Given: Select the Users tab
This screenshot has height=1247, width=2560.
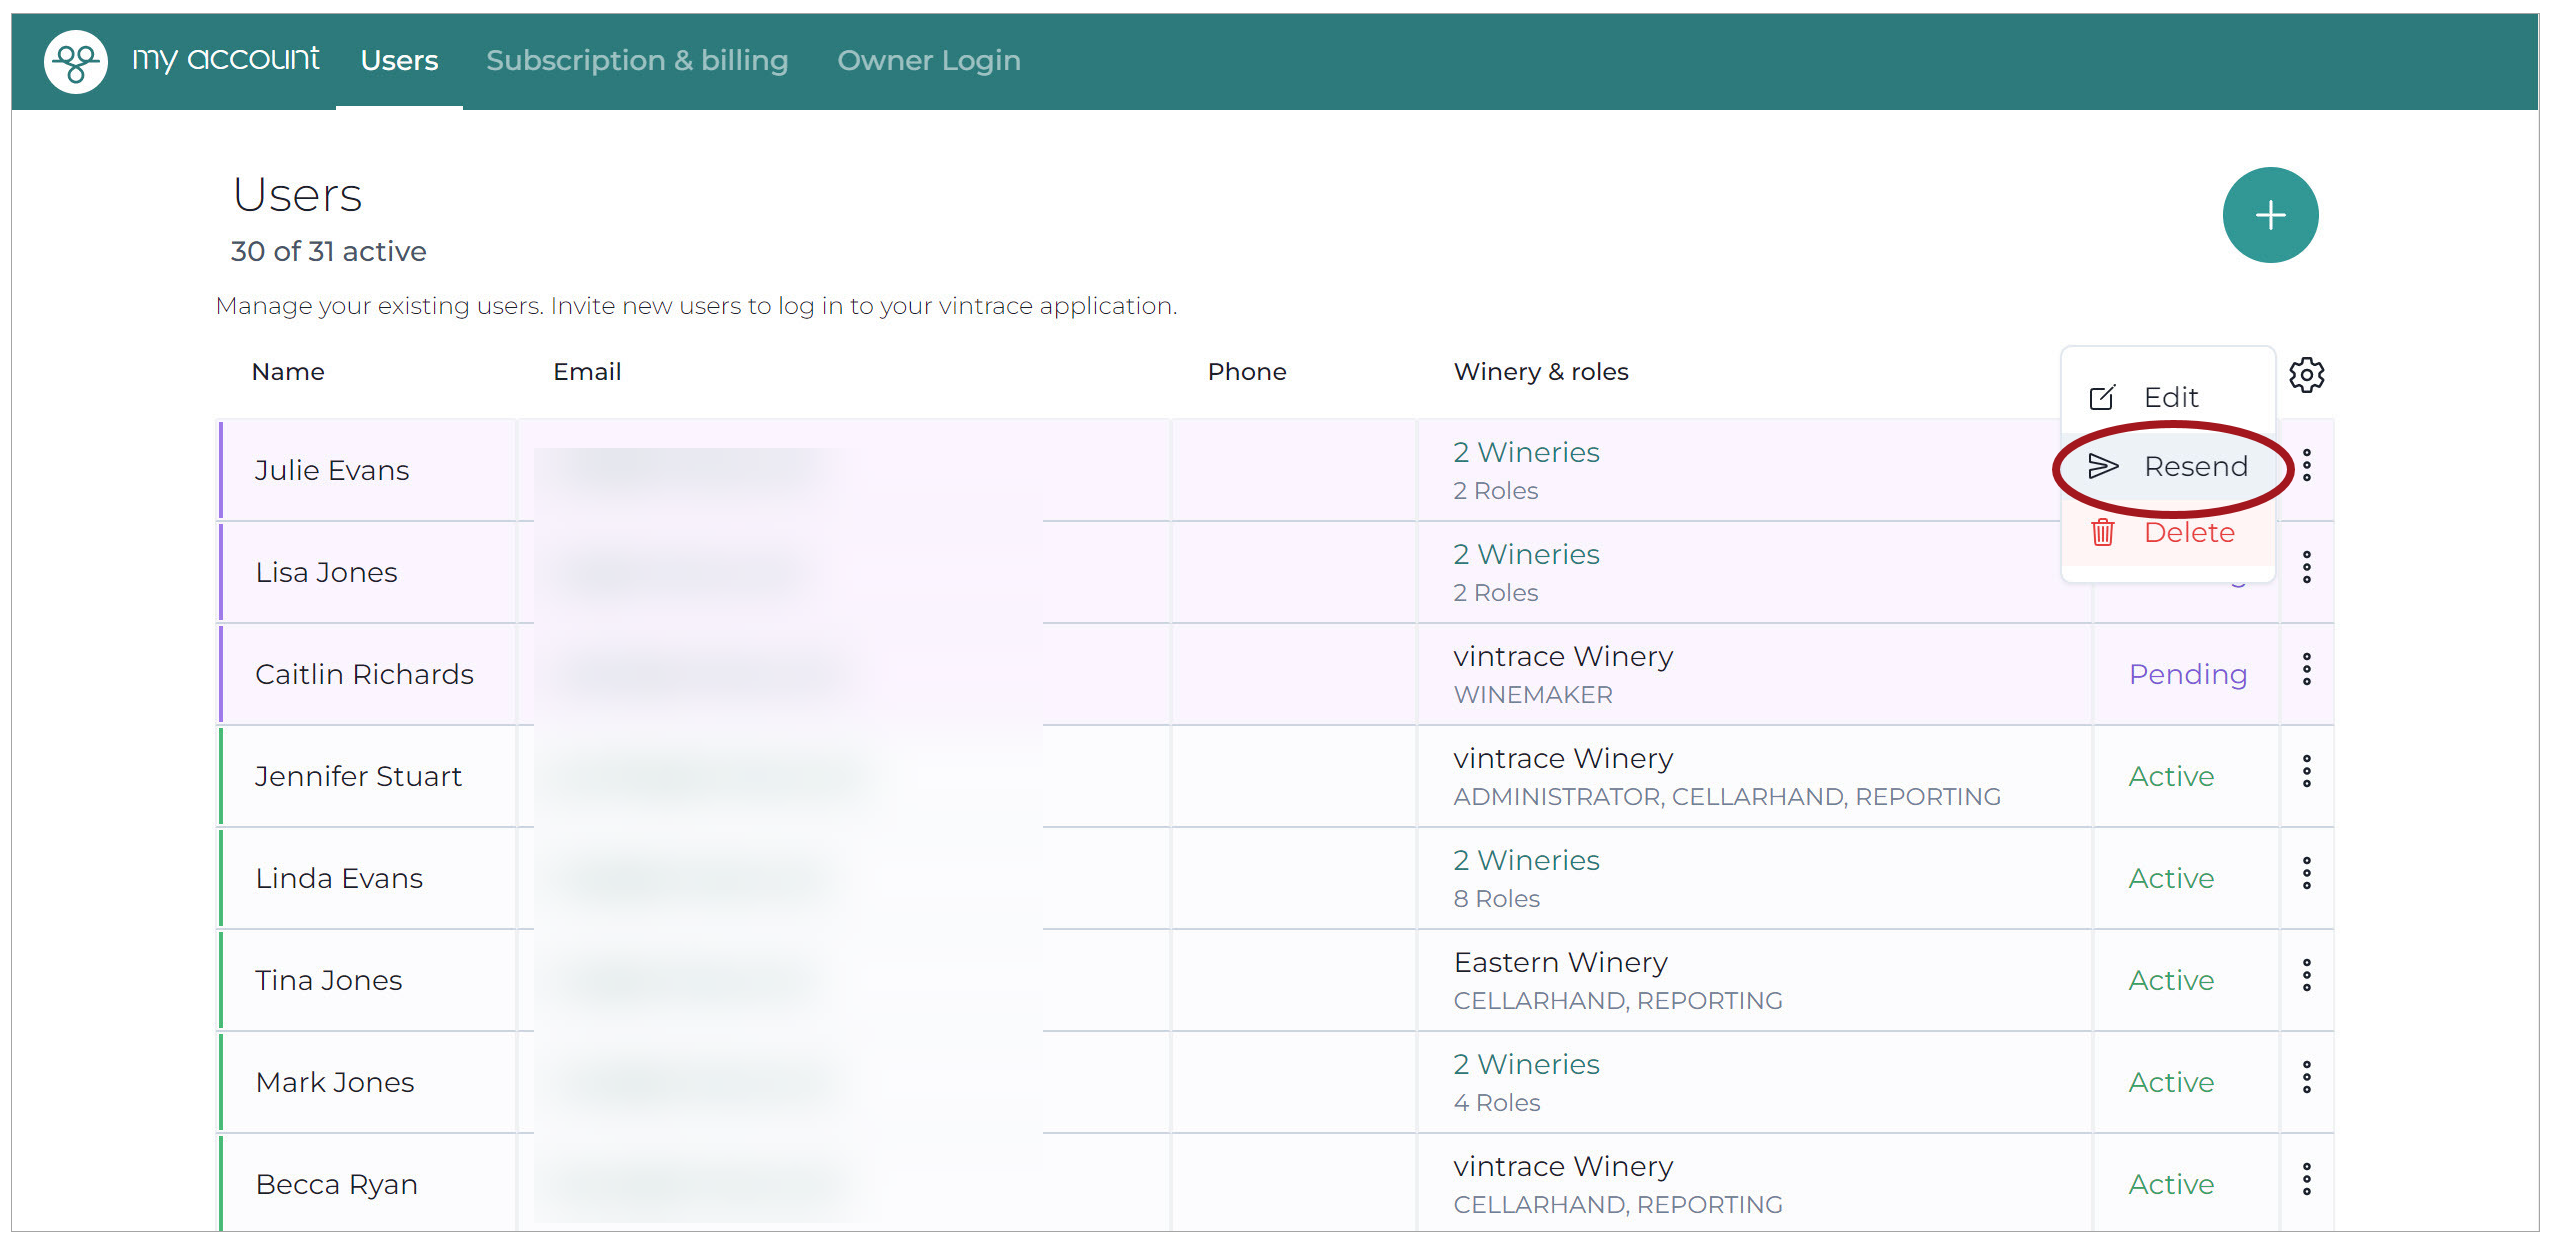Looking at the screenshot, I should point(399,61).
